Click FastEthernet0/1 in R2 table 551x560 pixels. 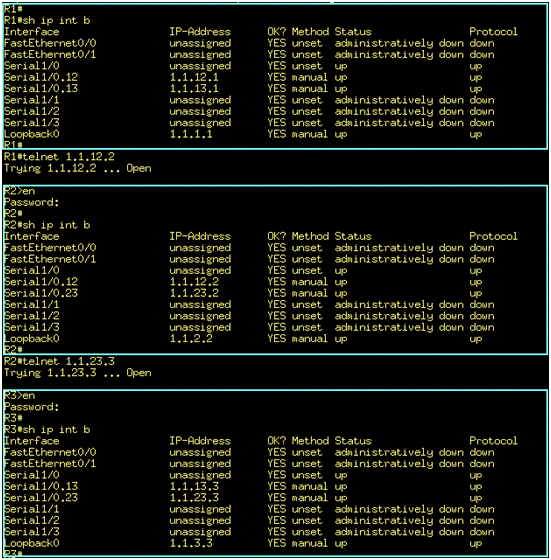pos(50,259)
